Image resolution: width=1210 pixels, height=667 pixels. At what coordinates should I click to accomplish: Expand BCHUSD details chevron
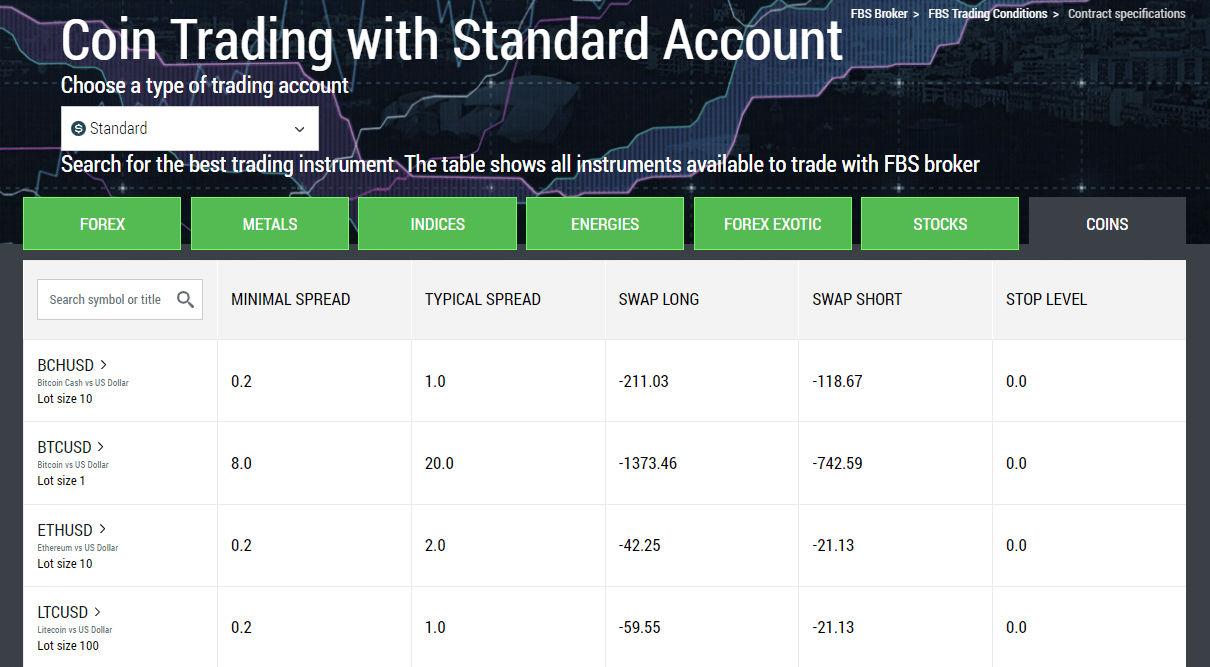click(x=103, y=364)
